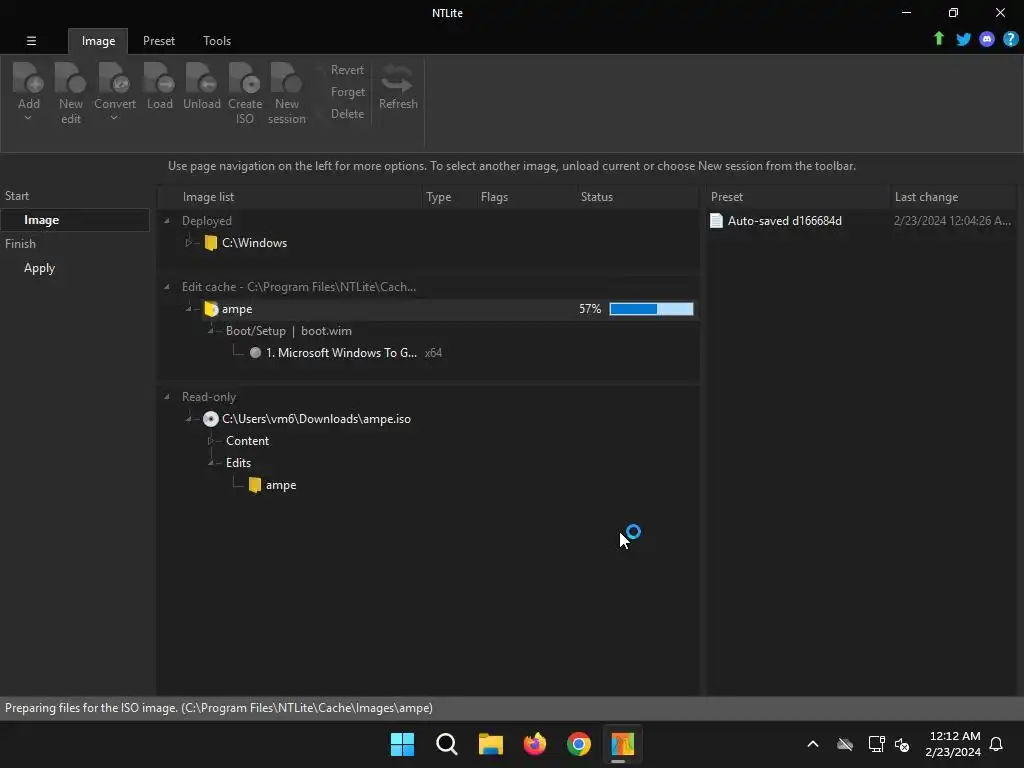The height and width of the screenshot is (768, 1024).
Task: Click the Load image toolbar icon
Action: (159, 78)
